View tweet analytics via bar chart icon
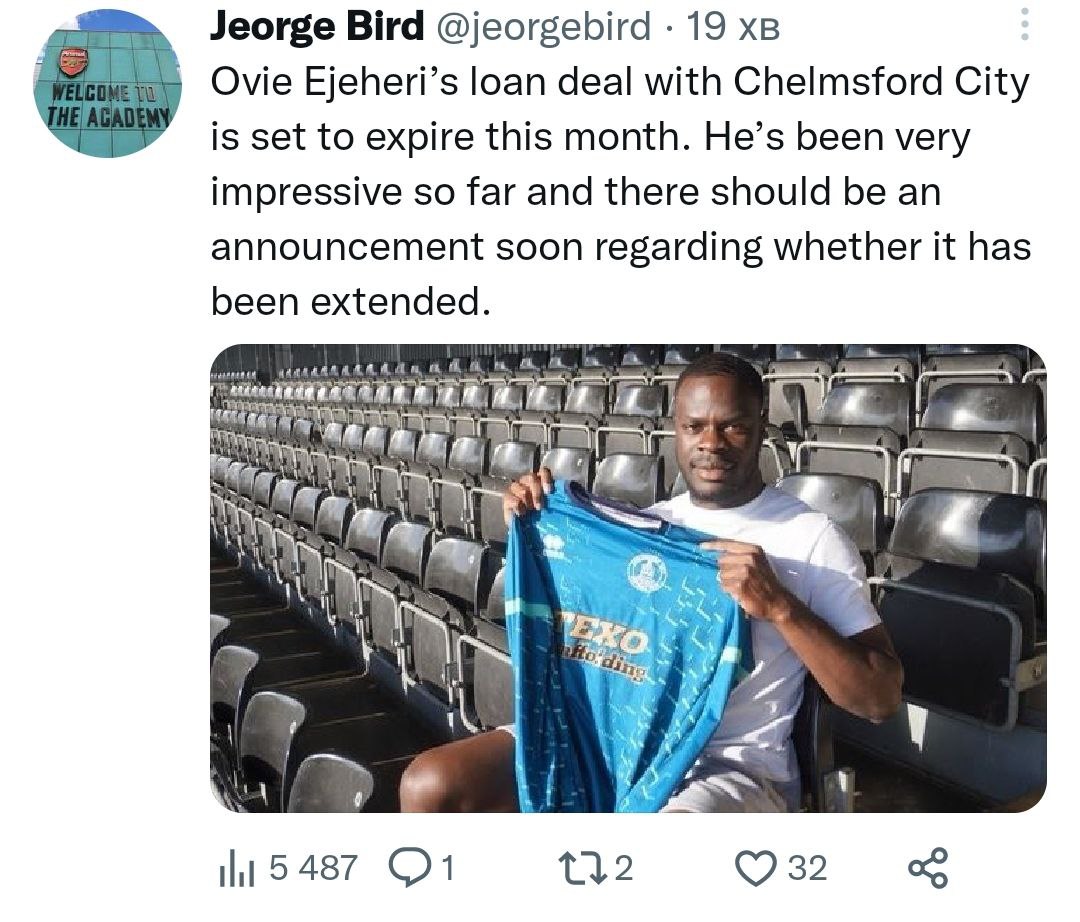 [x=234, y=868]
